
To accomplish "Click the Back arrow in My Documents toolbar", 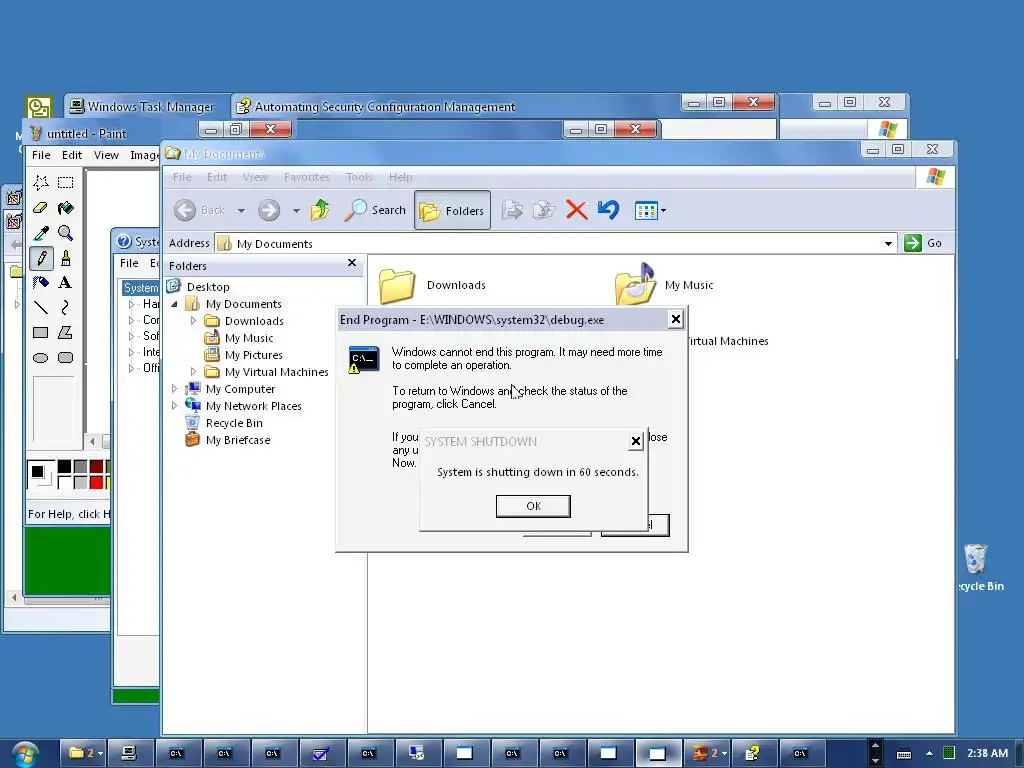I will (x=185, y=210).
